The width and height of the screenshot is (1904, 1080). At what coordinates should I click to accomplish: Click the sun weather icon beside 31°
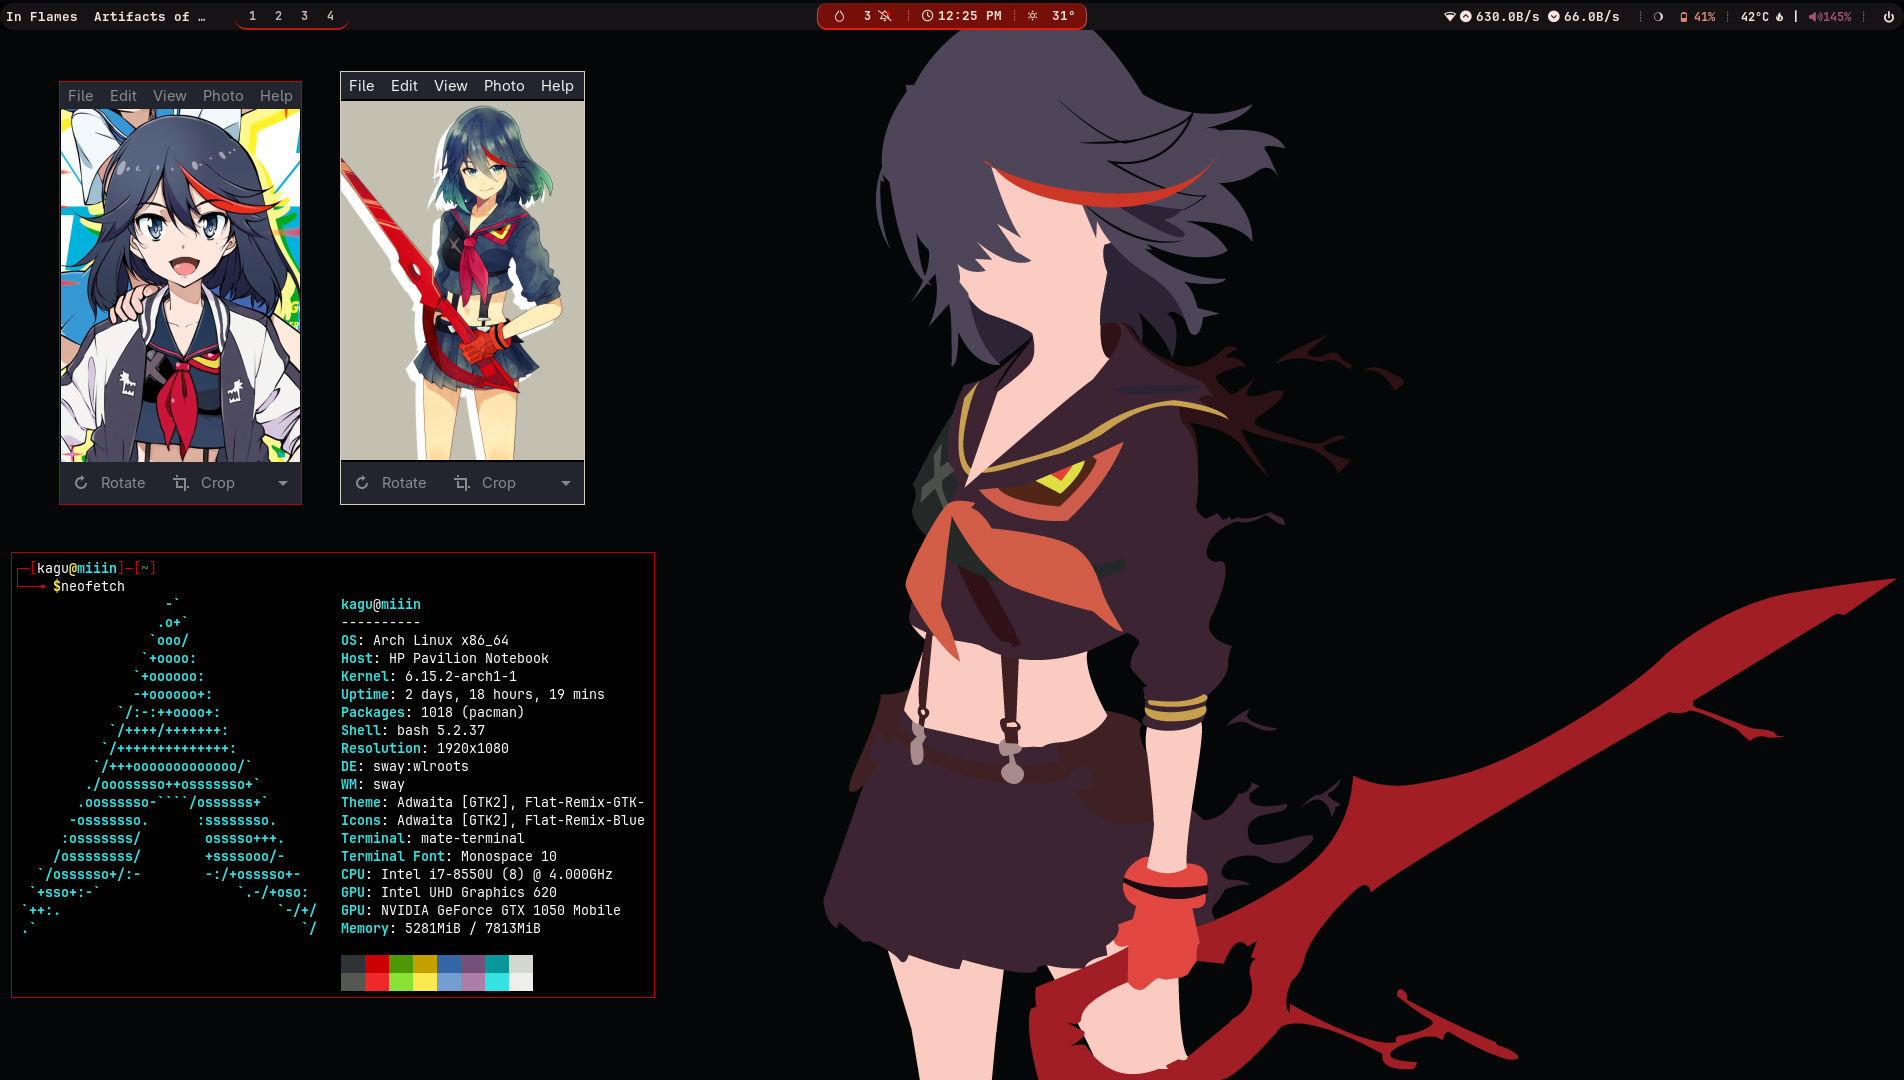pyautogui.click(x=1032, y=16)
